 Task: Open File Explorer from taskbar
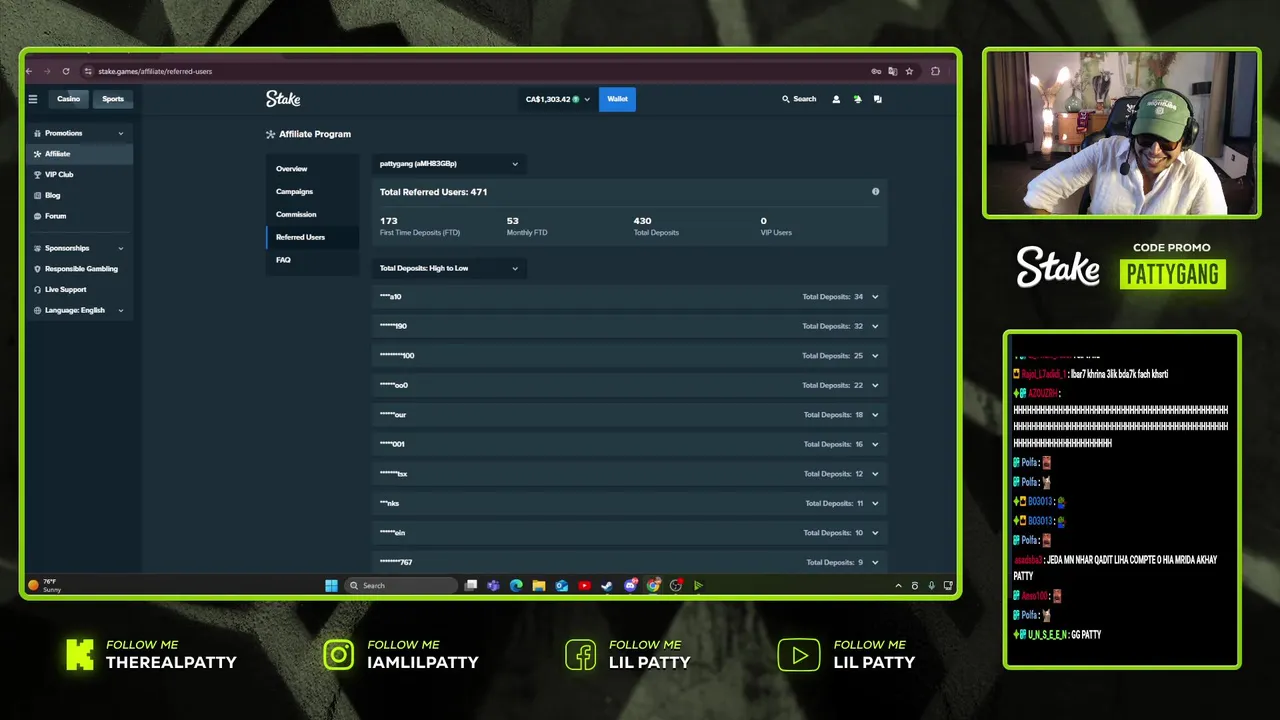tap(539, 585)
